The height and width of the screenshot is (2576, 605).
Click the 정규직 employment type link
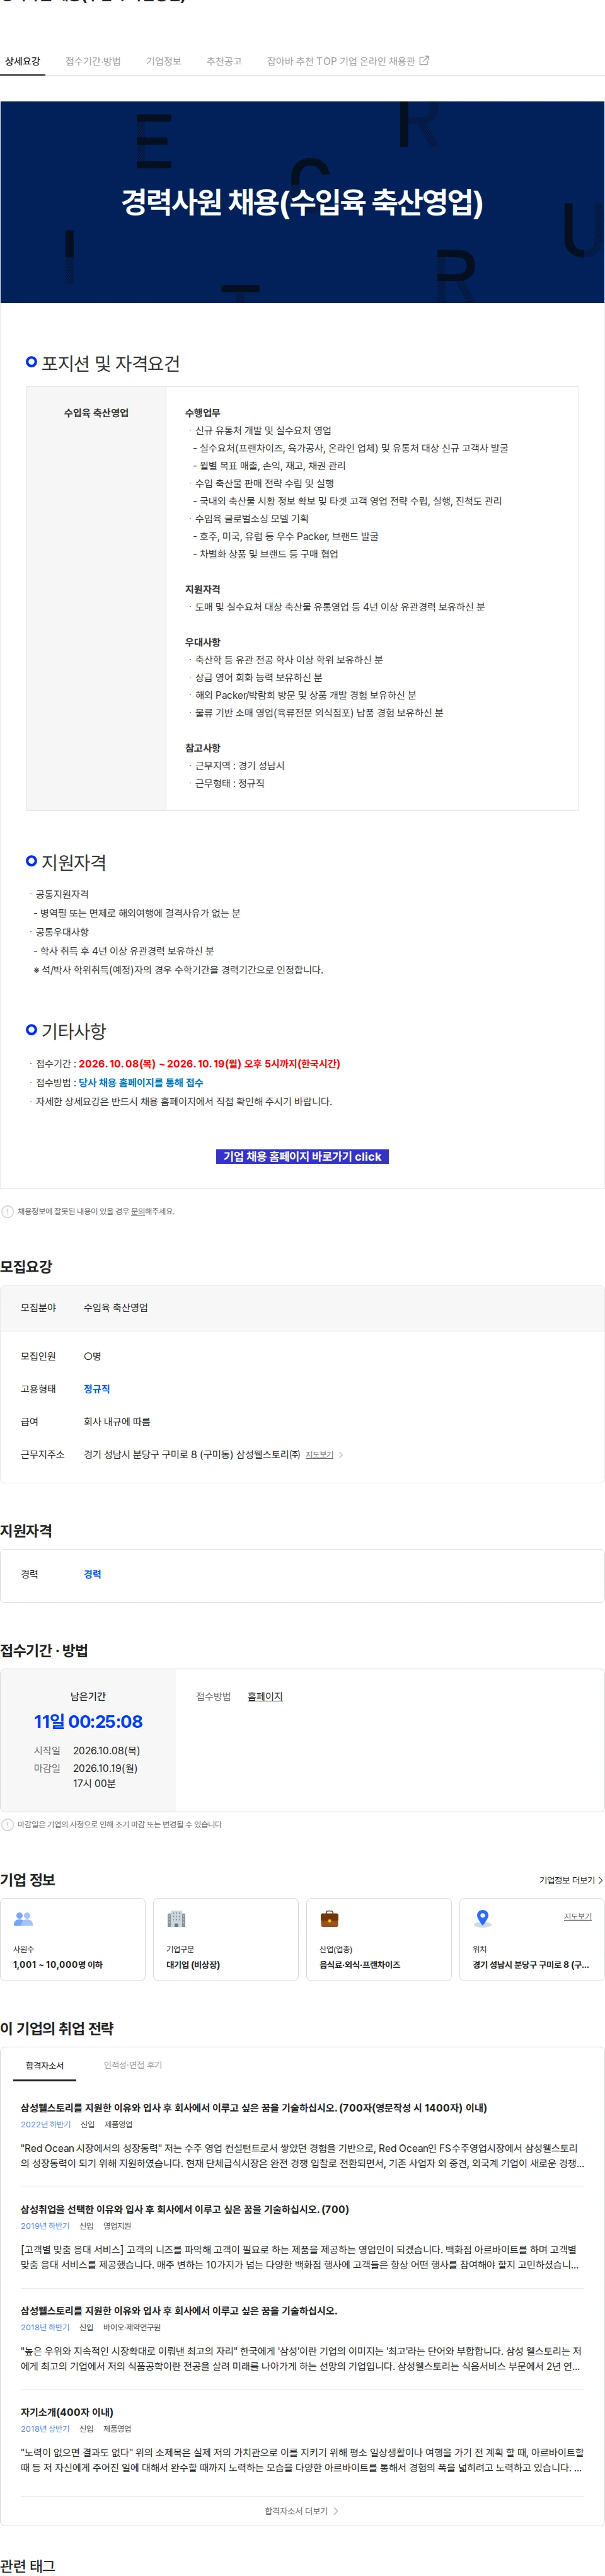click(97, 1389)
